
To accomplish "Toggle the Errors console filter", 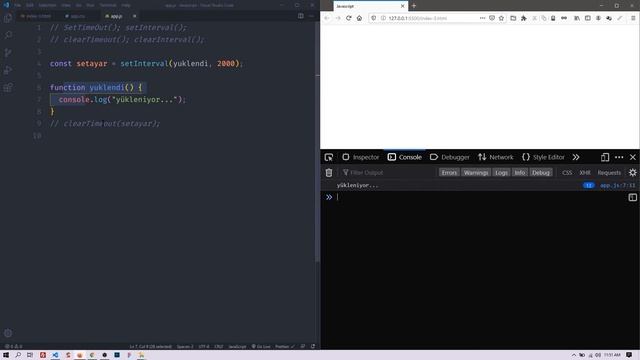I will (449, 173).
